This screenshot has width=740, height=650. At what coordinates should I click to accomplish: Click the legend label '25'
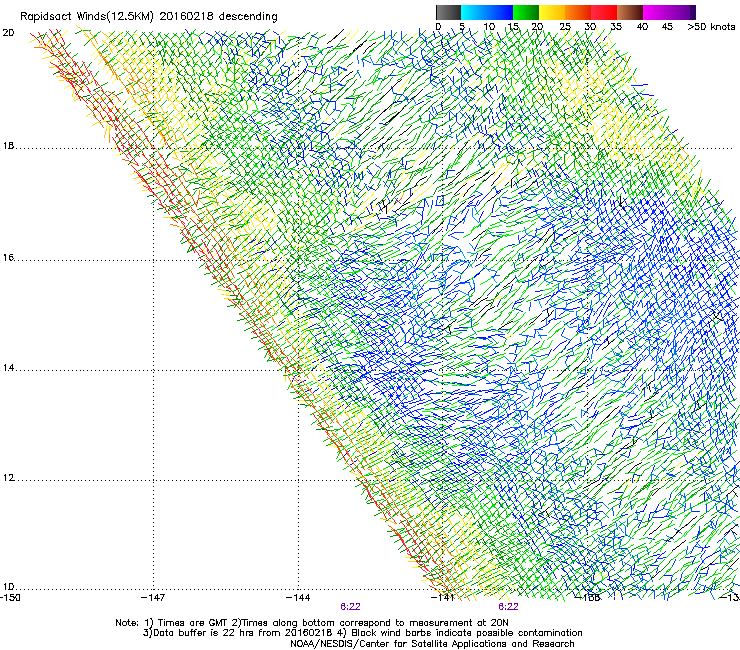coord(565,27)
